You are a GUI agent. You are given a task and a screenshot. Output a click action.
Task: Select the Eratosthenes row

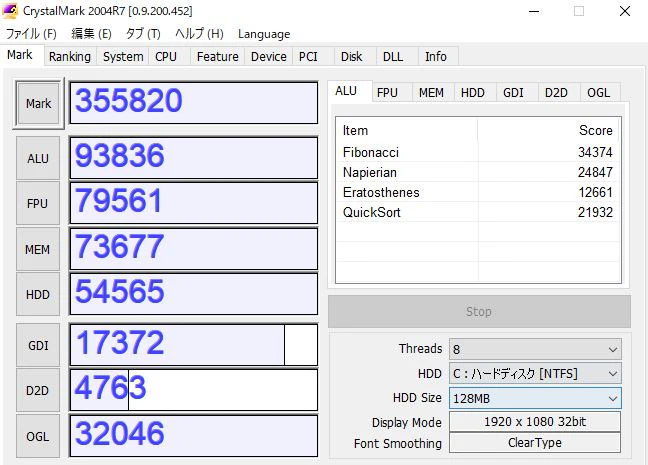478,192
